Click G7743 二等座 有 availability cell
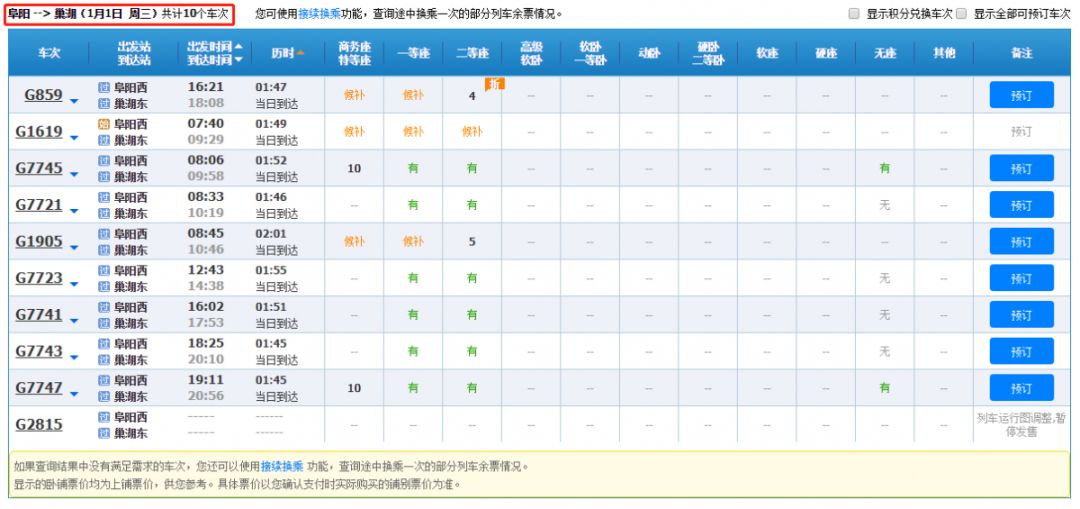This screenshot has height=509, width=1080. coord(472,351)
